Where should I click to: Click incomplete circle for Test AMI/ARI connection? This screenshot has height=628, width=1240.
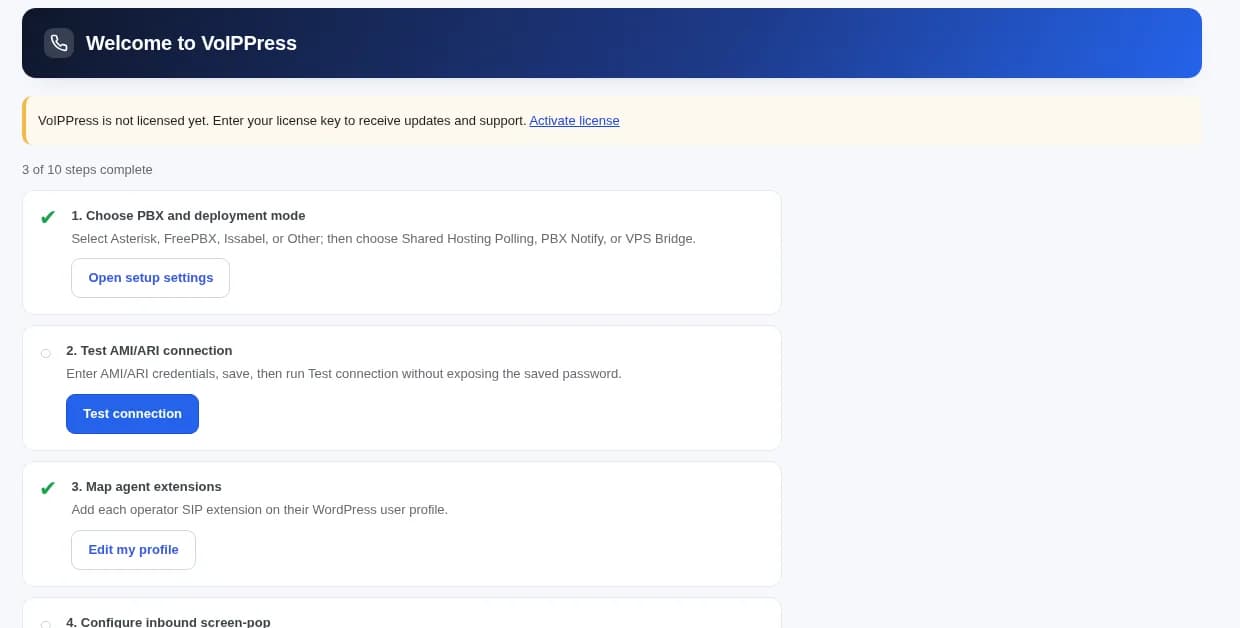[x=45, y=353]
